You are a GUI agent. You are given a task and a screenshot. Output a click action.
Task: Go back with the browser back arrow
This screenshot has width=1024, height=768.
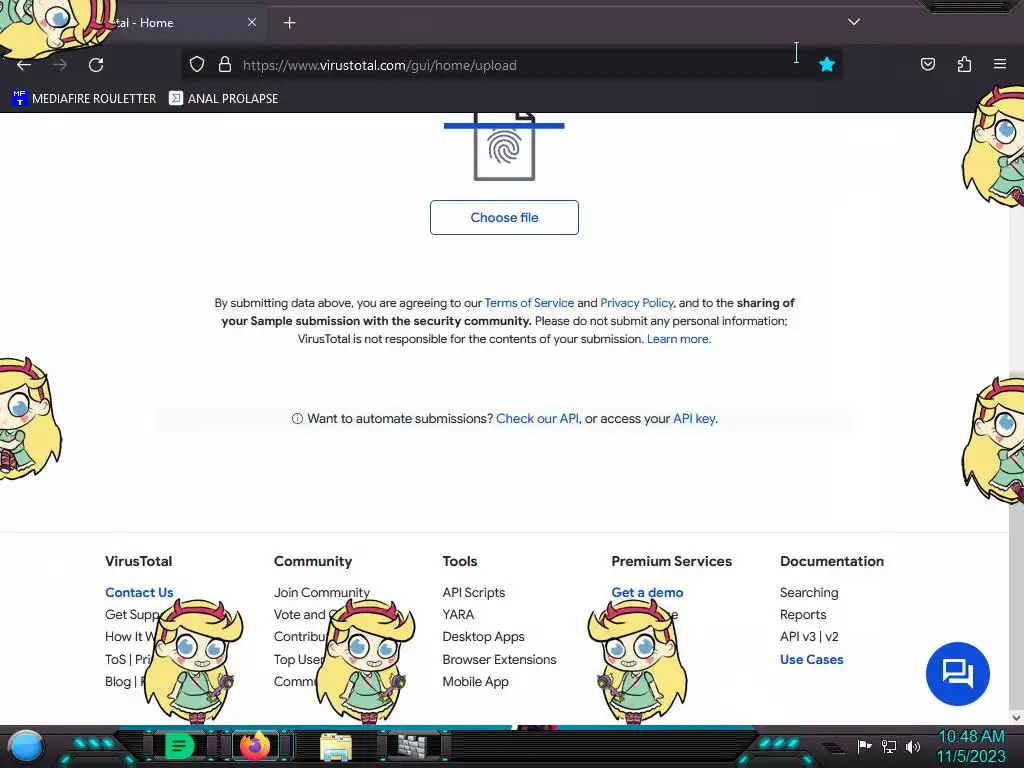24,65
